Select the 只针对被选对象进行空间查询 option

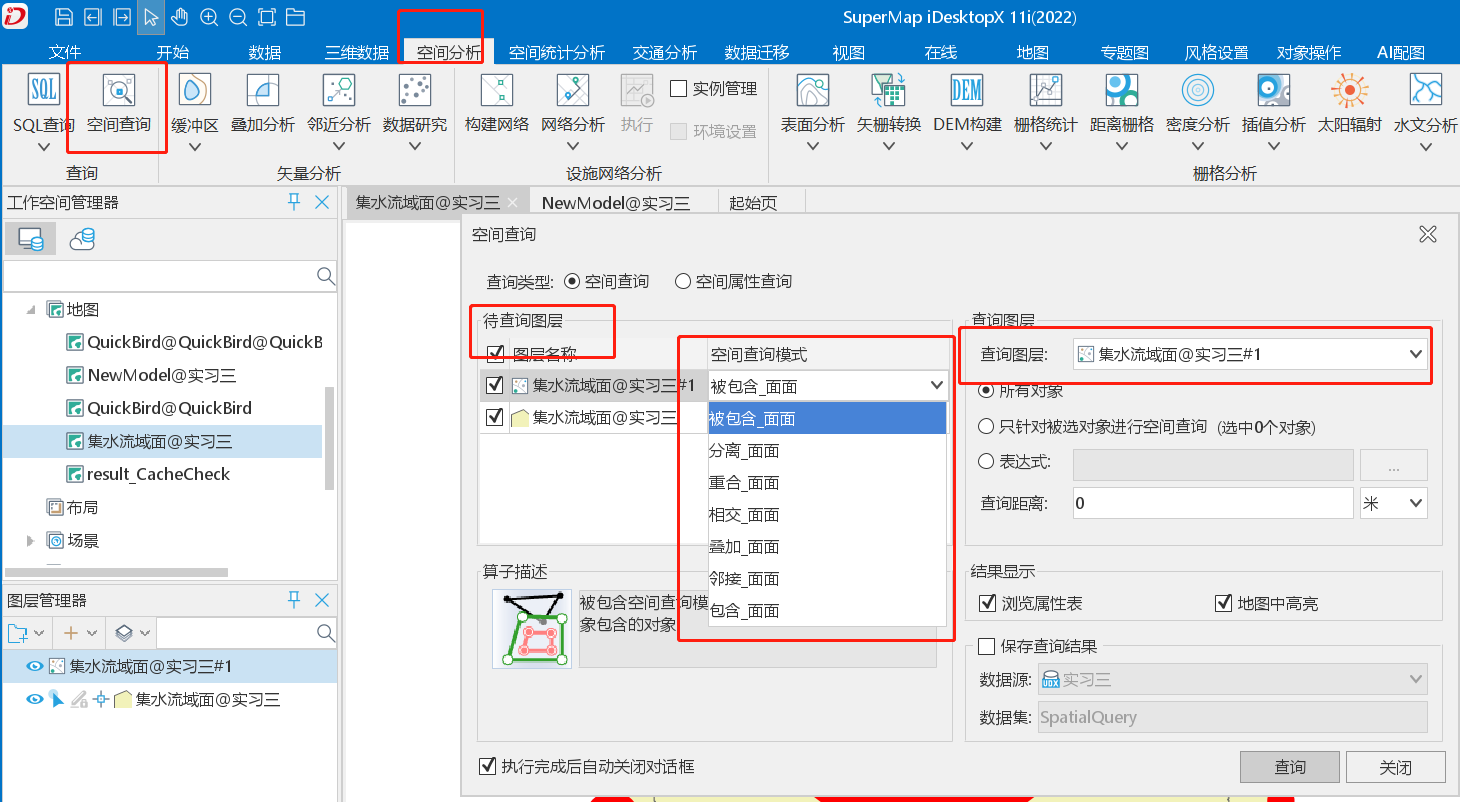click(986, 426)
